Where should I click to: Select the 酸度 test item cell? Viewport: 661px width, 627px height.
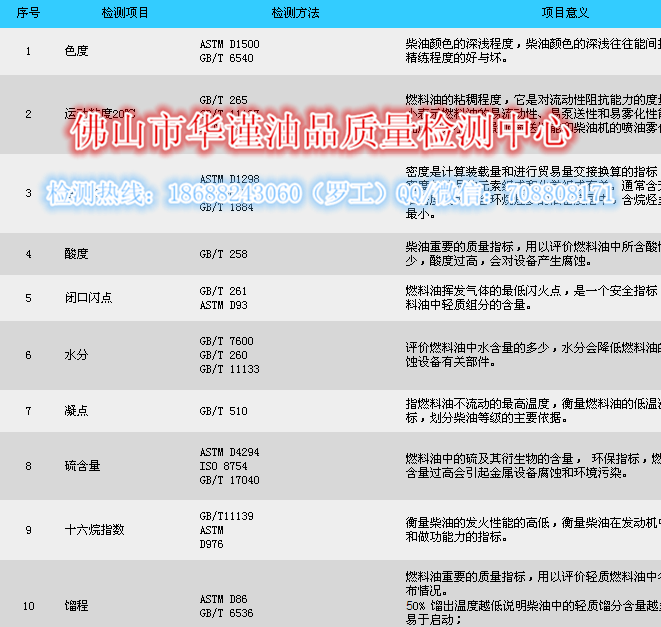pyautogui.click(x=76, y=254)
